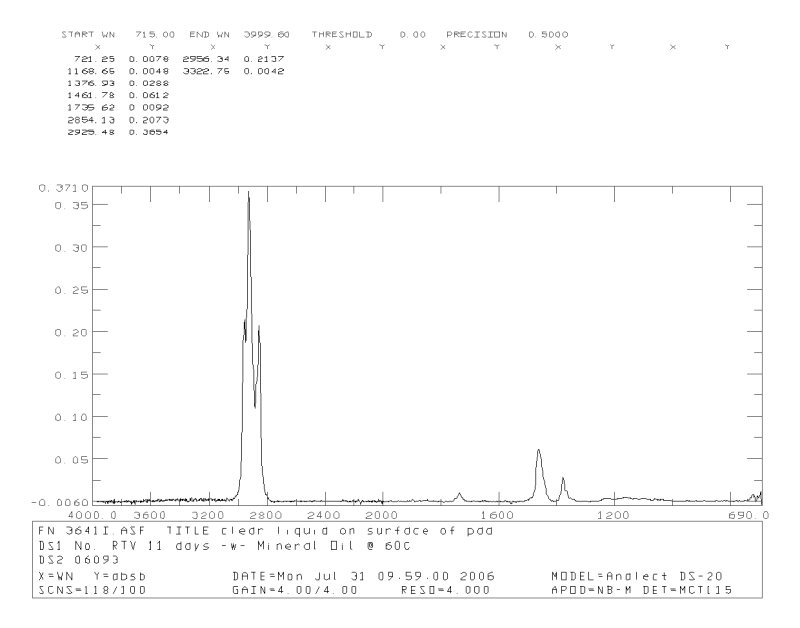The width and height of the screenshot is (800, 628).
Task: Click the y-axis tick label 0.25
Action: 71,290
